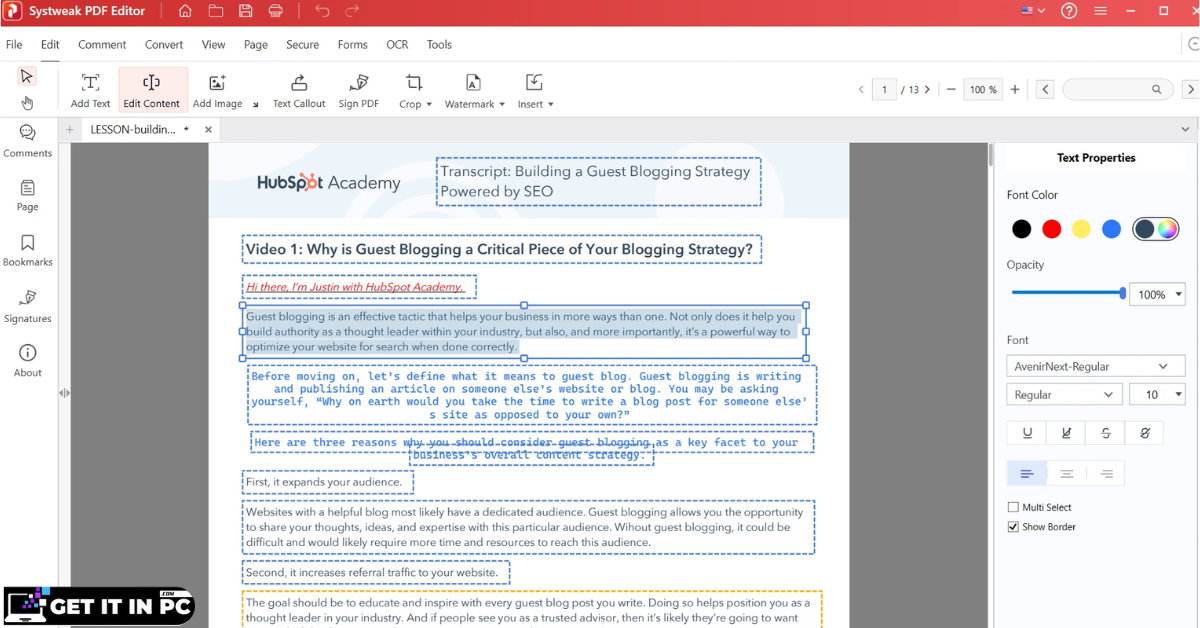
Task: Open the Regular font style dropdown
Action: point(1065,395)
